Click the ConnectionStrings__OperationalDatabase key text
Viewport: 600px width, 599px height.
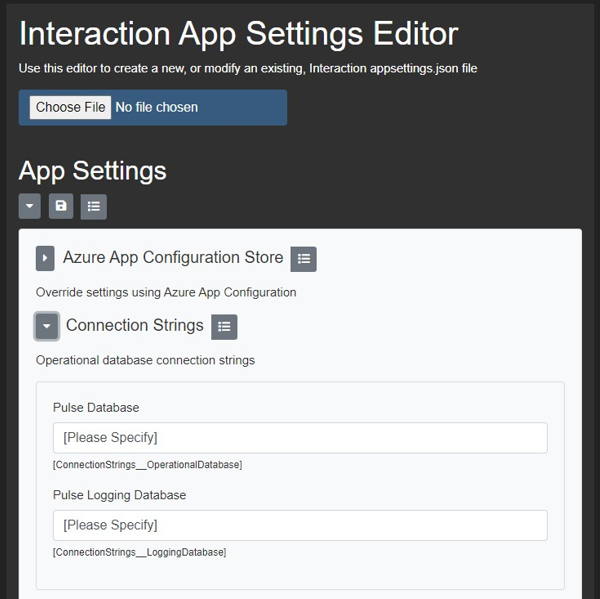coord(147,465)
